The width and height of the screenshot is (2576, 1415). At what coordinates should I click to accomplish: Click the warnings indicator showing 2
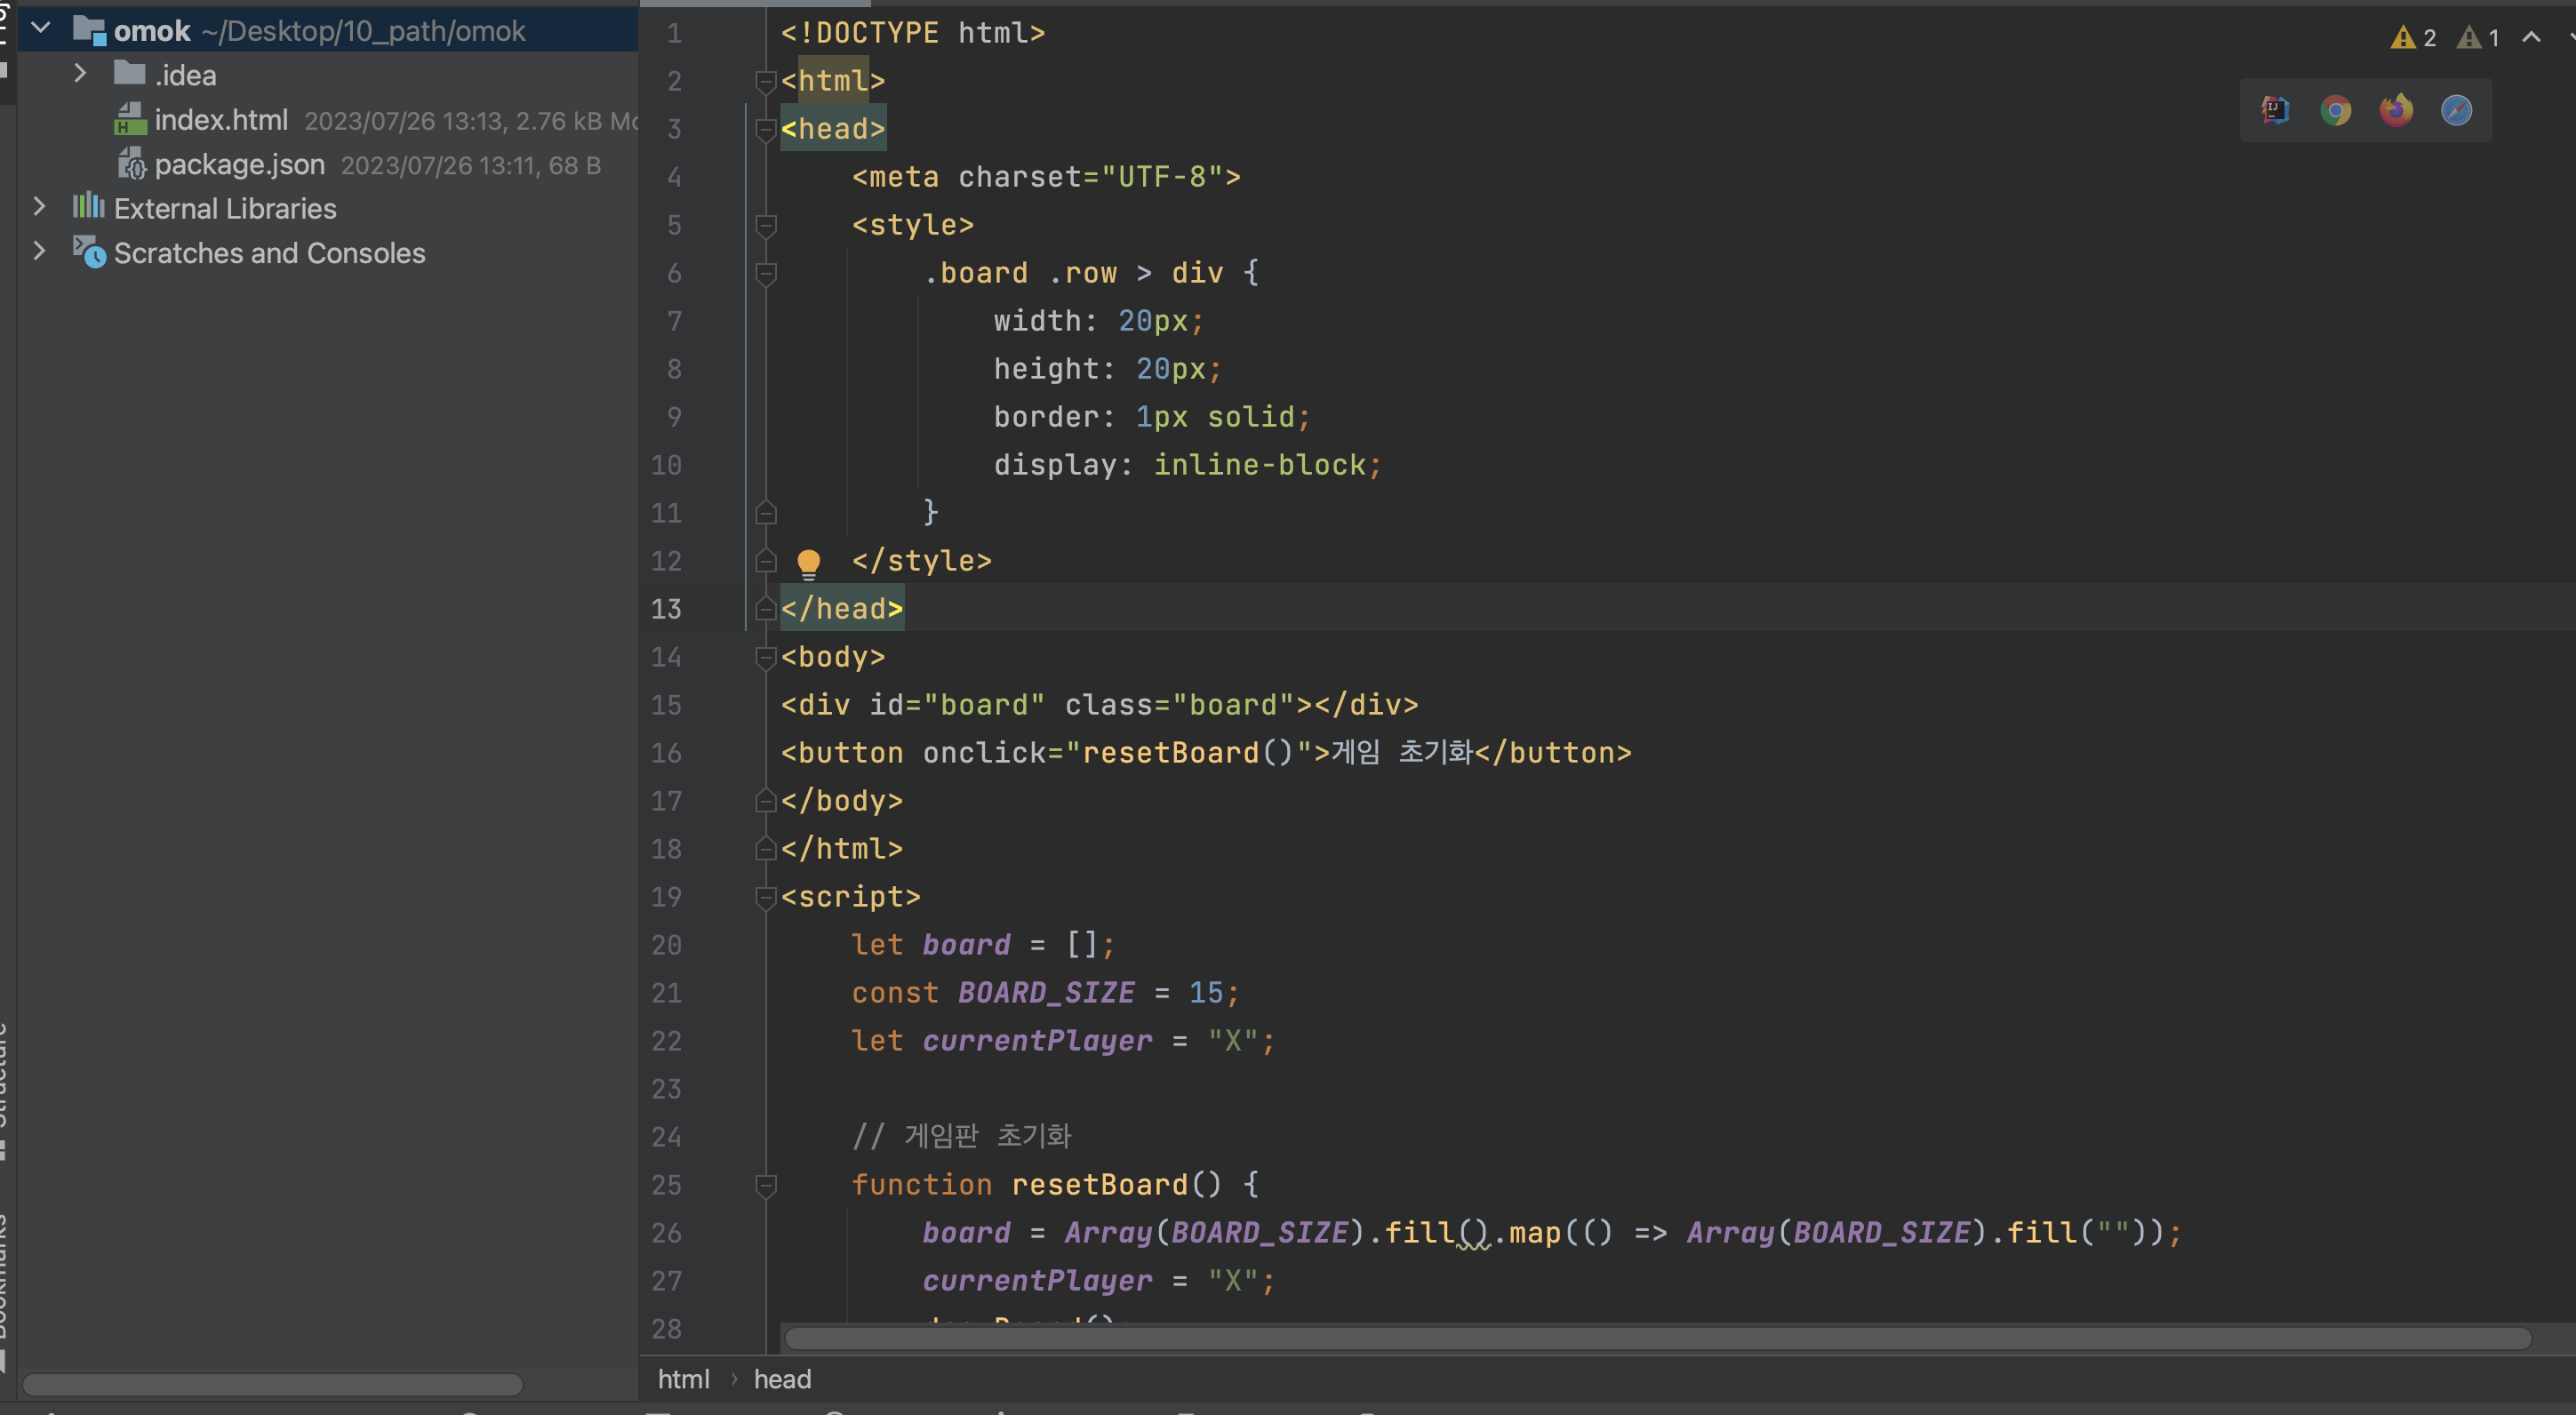pos(2414,38)
